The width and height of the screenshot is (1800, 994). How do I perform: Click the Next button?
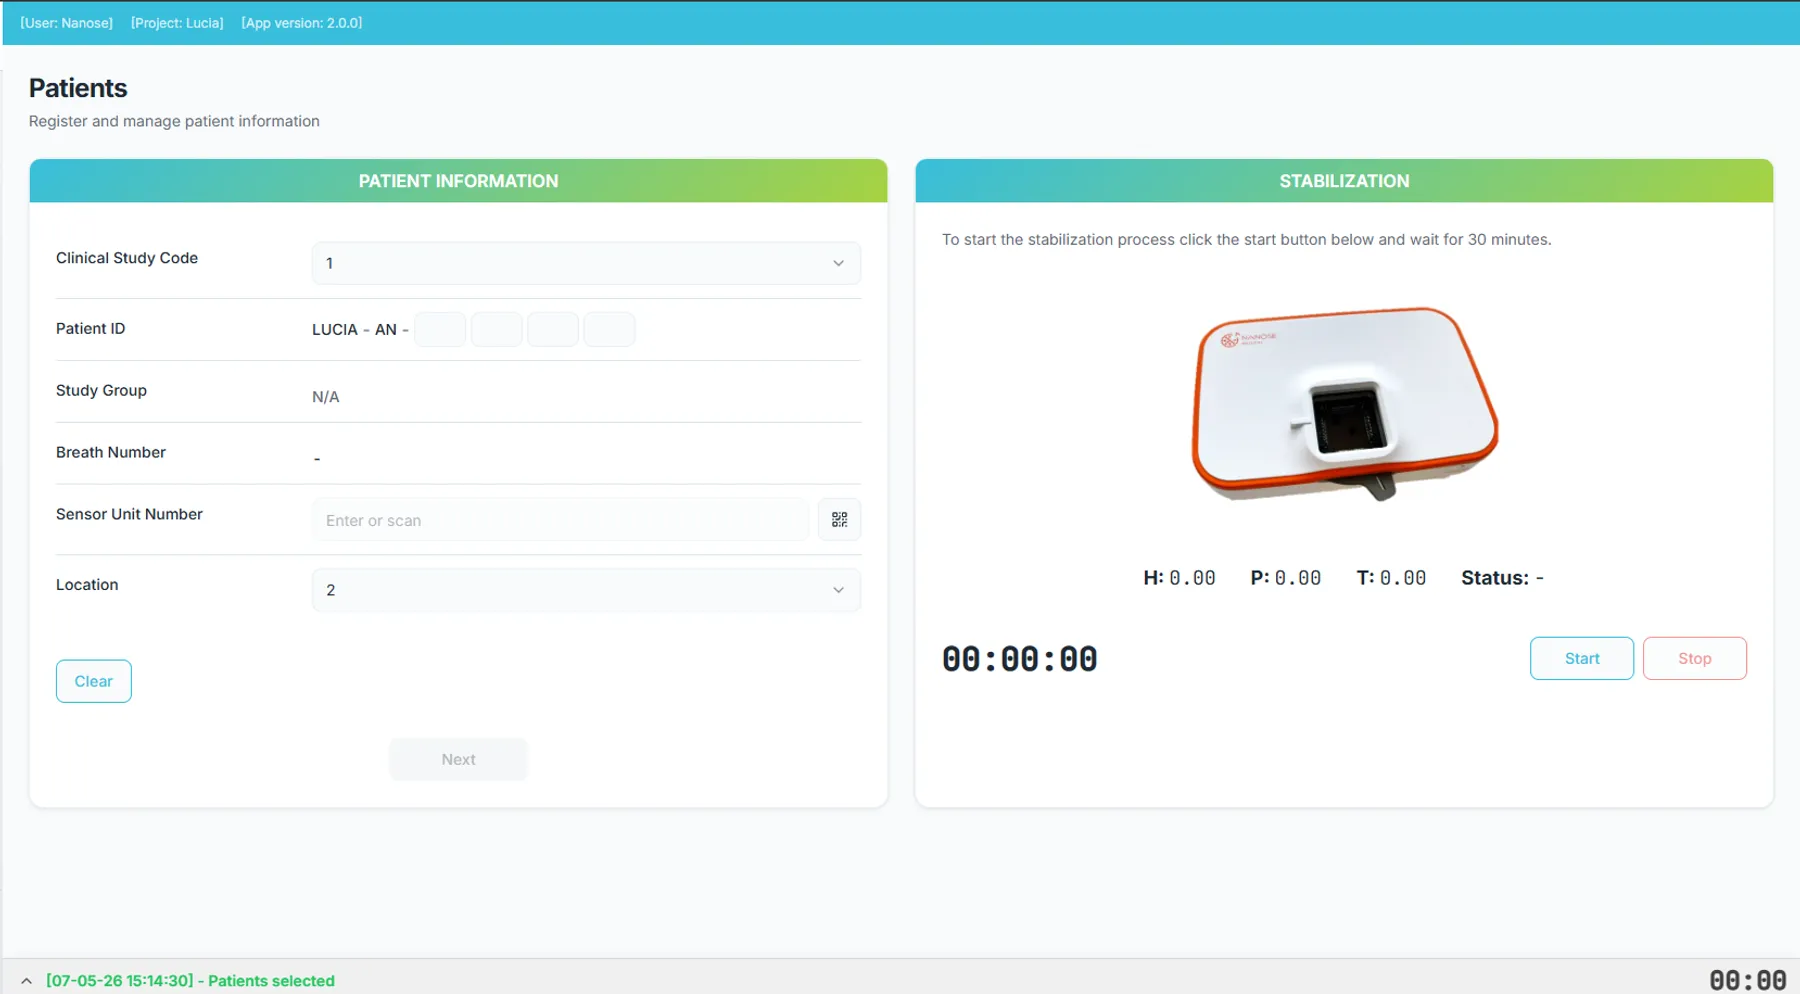pos(458,759)
